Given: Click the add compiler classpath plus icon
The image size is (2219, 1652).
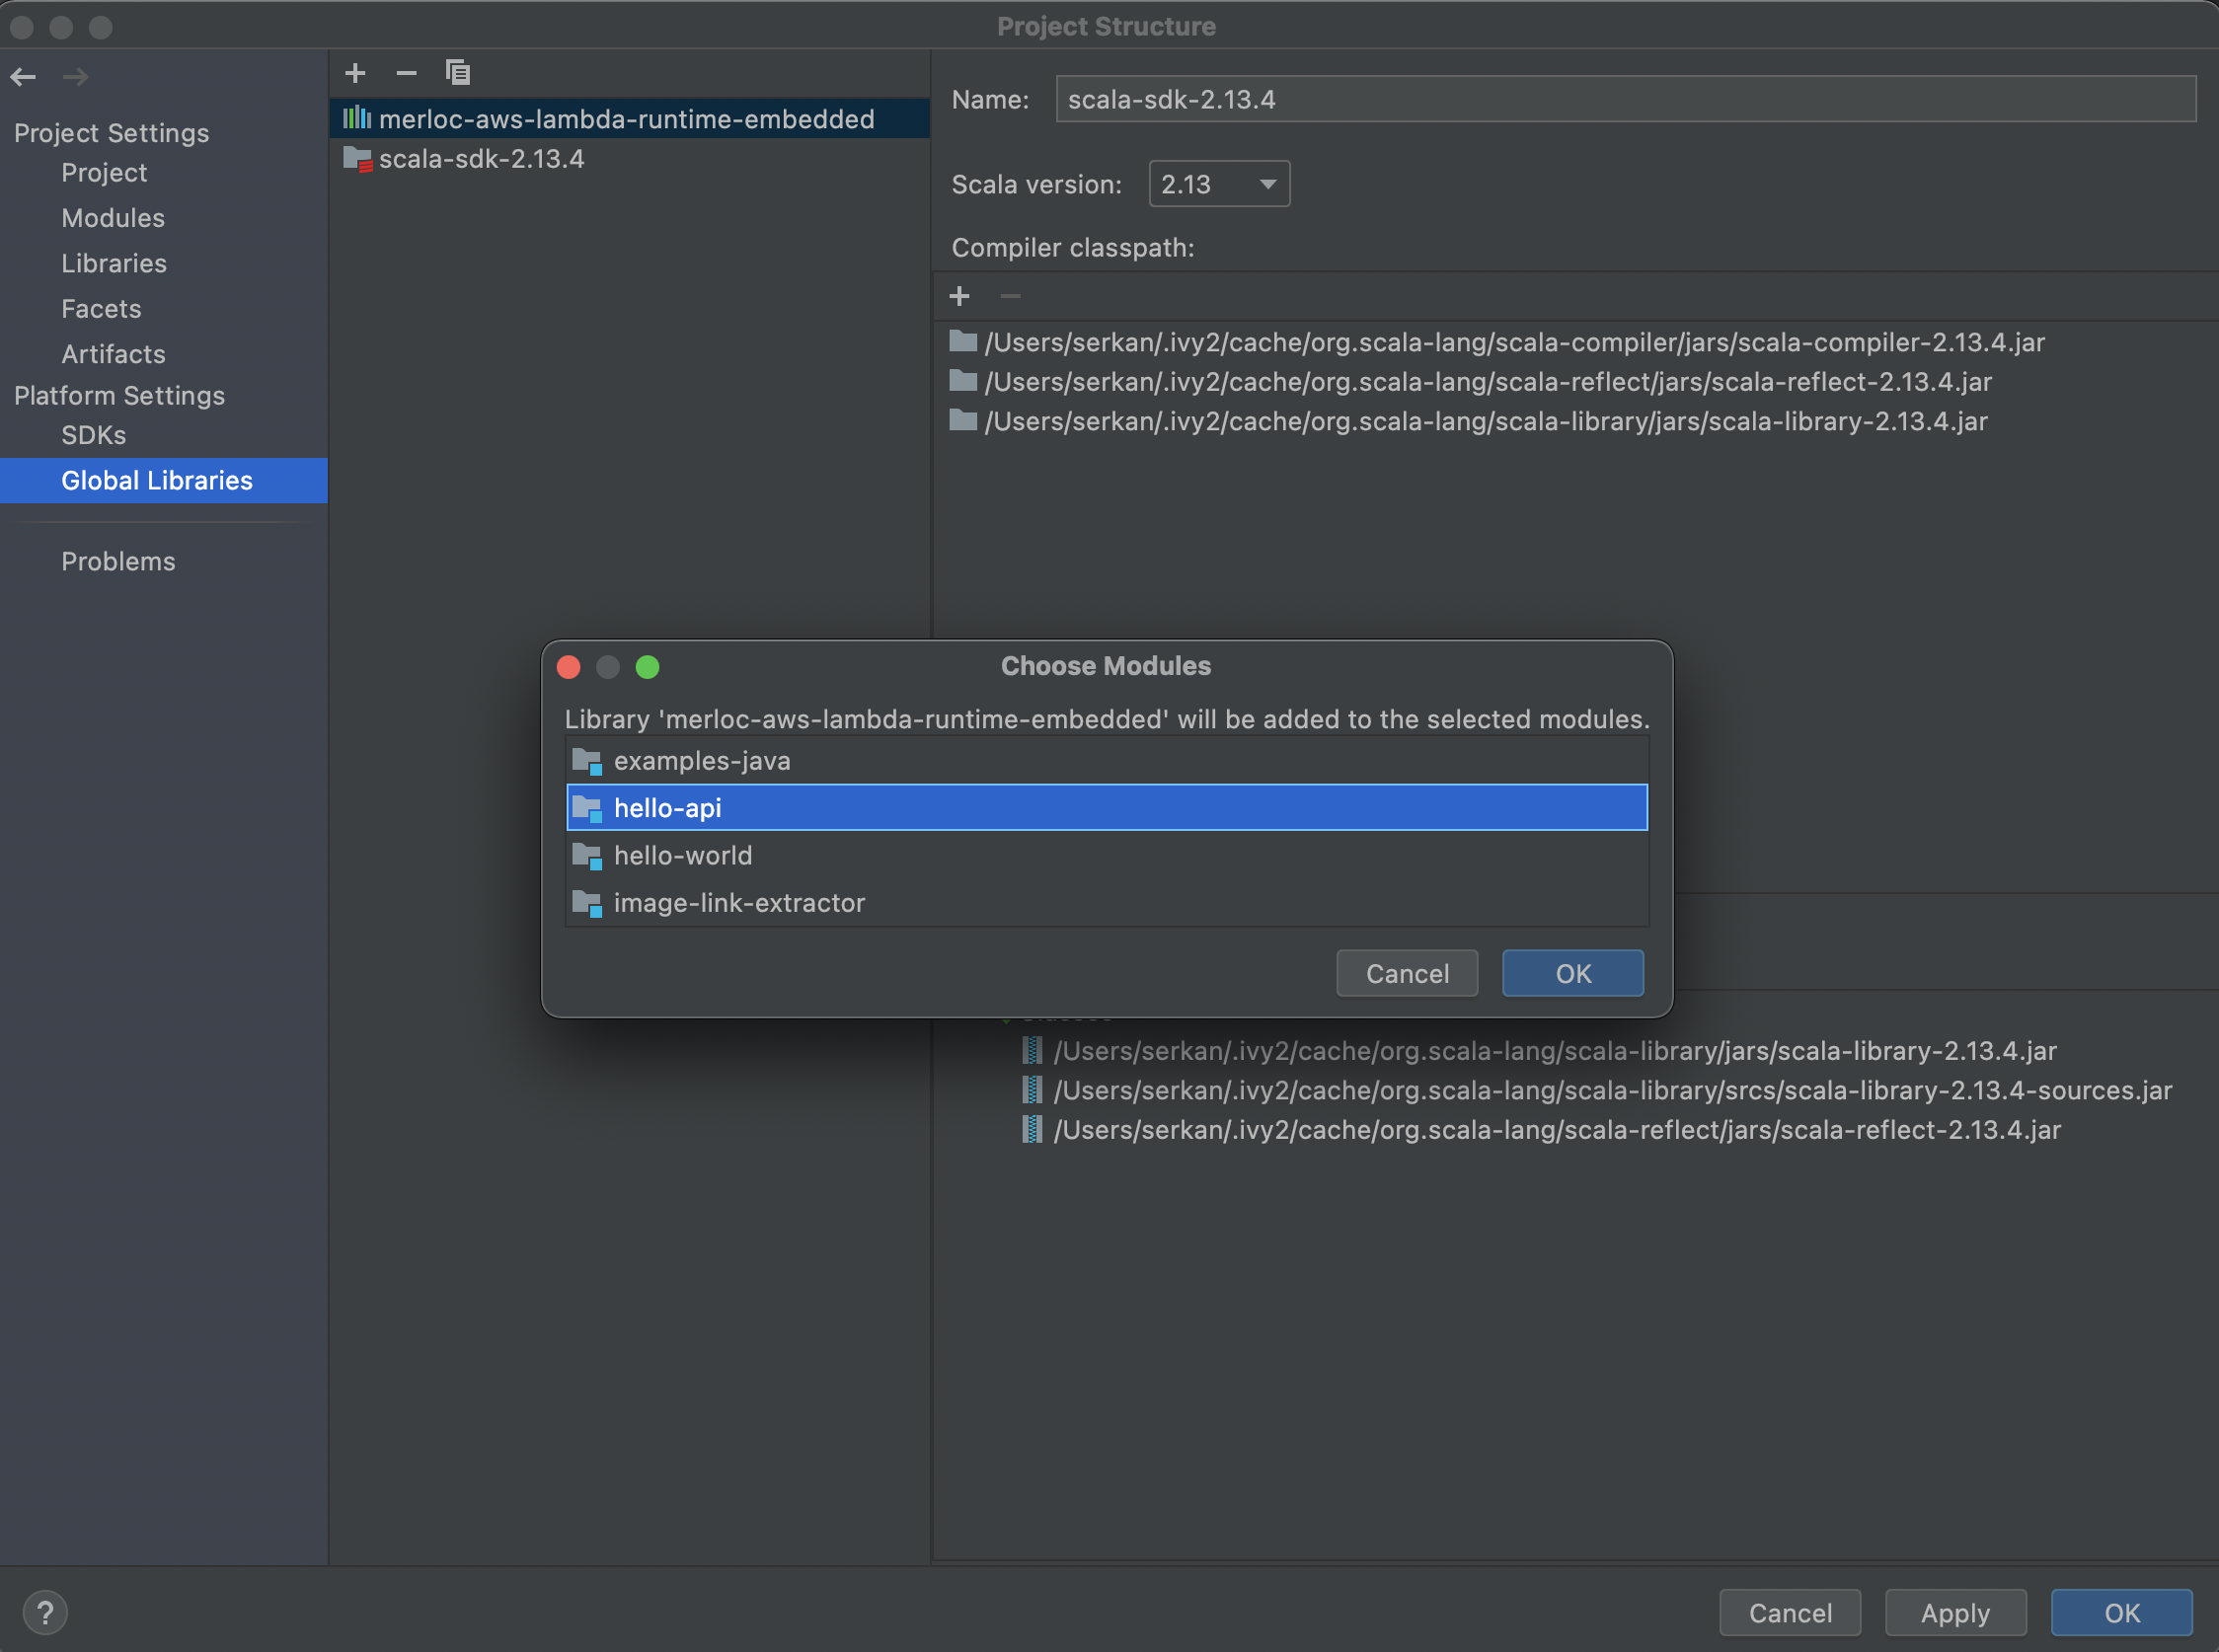Looking at the screenshot, I should (x=959, y=296).
